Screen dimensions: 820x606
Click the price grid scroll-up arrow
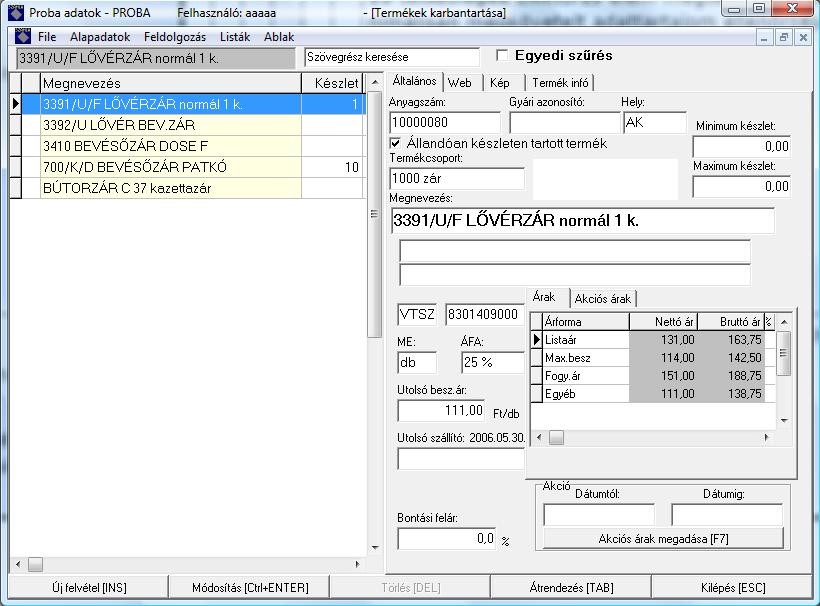coord(784,322)
